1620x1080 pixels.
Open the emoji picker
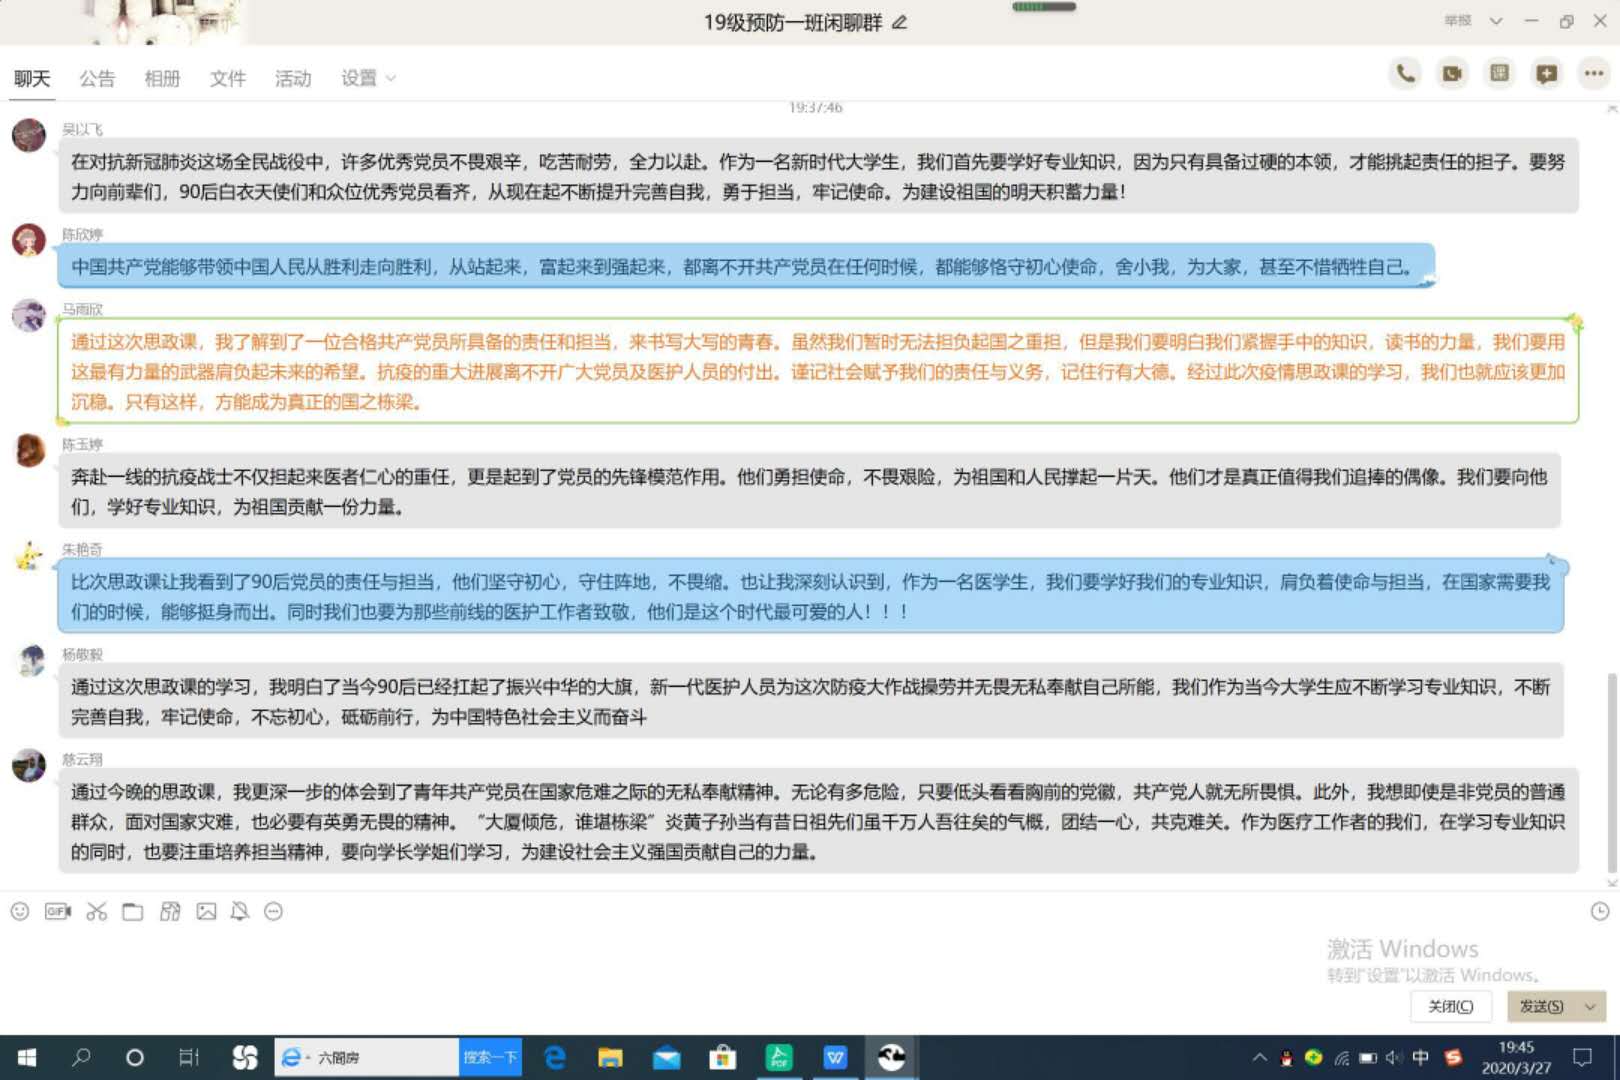click(x=20, y=911)
